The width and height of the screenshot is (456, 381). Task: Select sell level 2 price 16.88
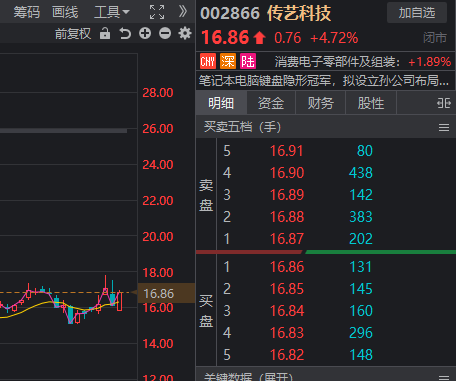[x=287, y=217]
